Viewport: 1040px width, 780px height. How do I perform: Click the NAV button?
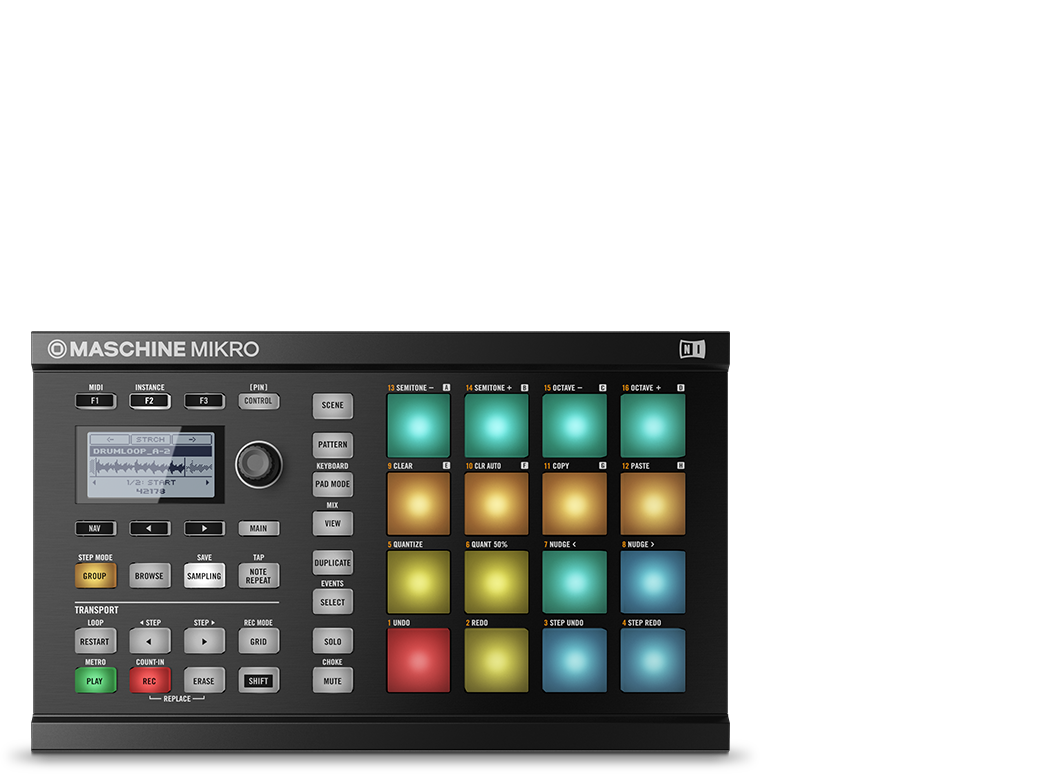[x=95, y=529]
